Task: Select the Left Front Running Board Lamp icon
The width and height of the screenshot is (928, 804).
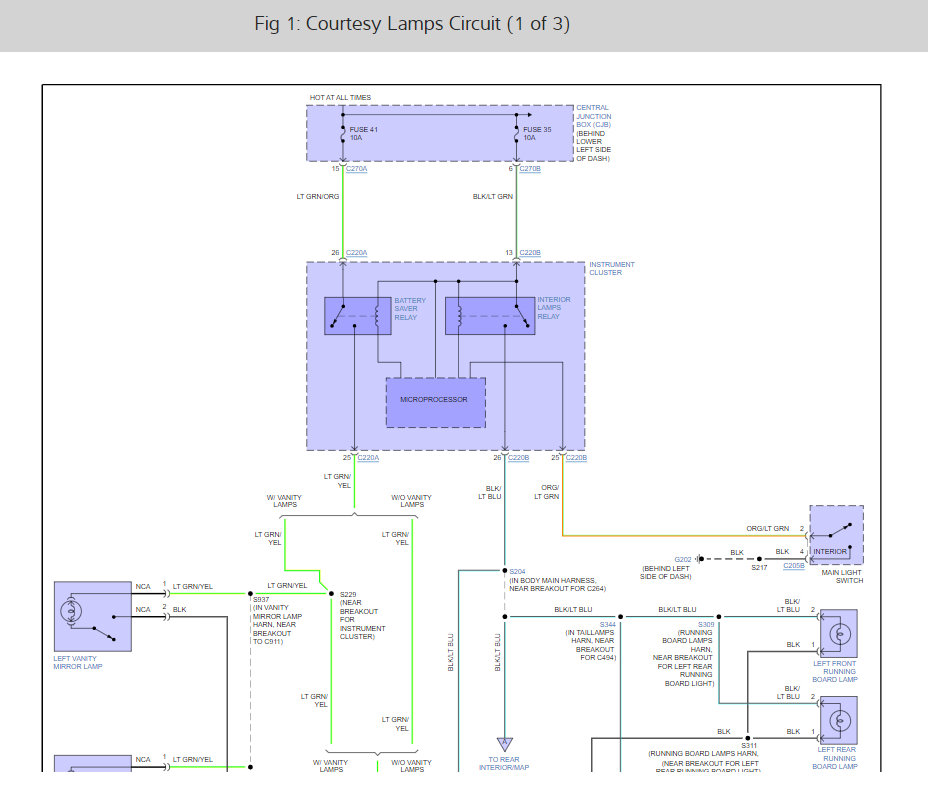Action: click(839, 633)
